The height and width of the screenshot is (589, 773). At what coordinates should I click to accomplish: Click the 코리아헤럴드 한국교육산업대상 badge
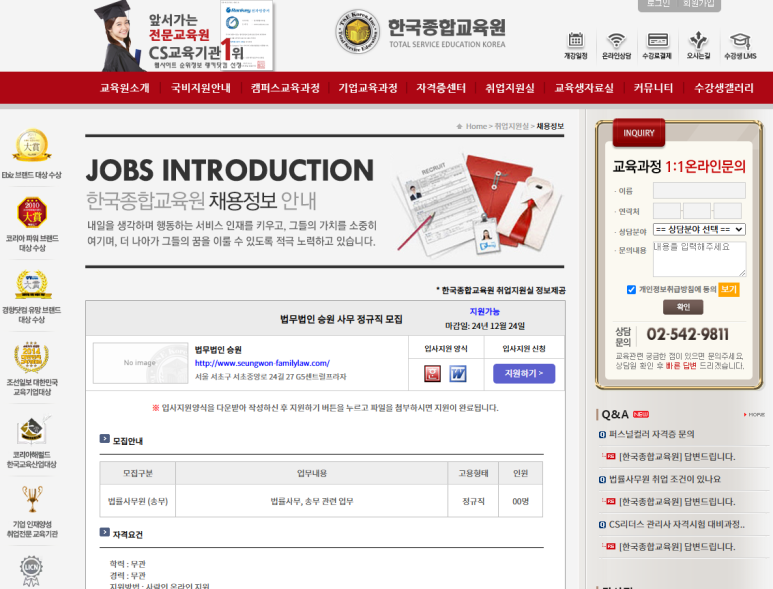click(x=33, y=430)
